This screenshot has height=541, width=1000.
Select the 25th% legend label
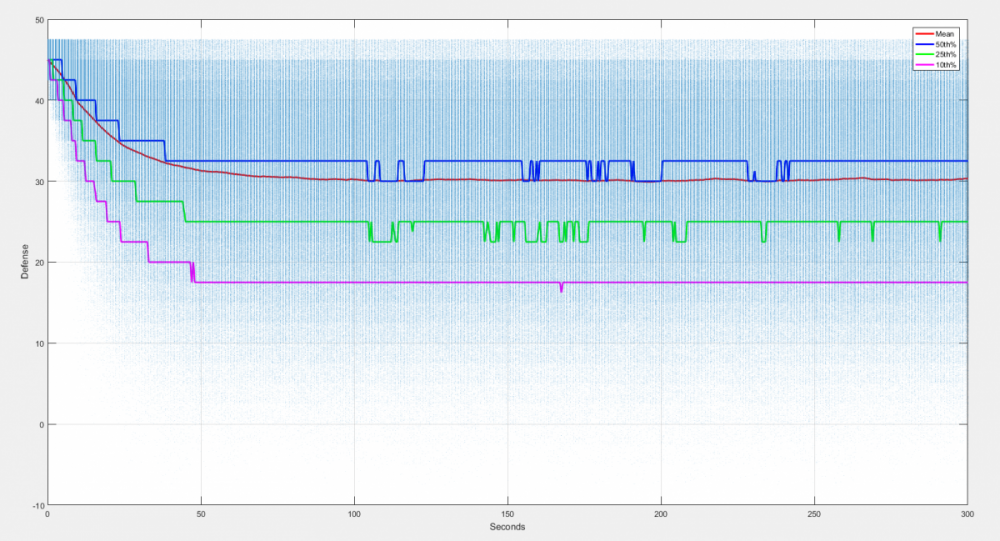tap(946, 54)
